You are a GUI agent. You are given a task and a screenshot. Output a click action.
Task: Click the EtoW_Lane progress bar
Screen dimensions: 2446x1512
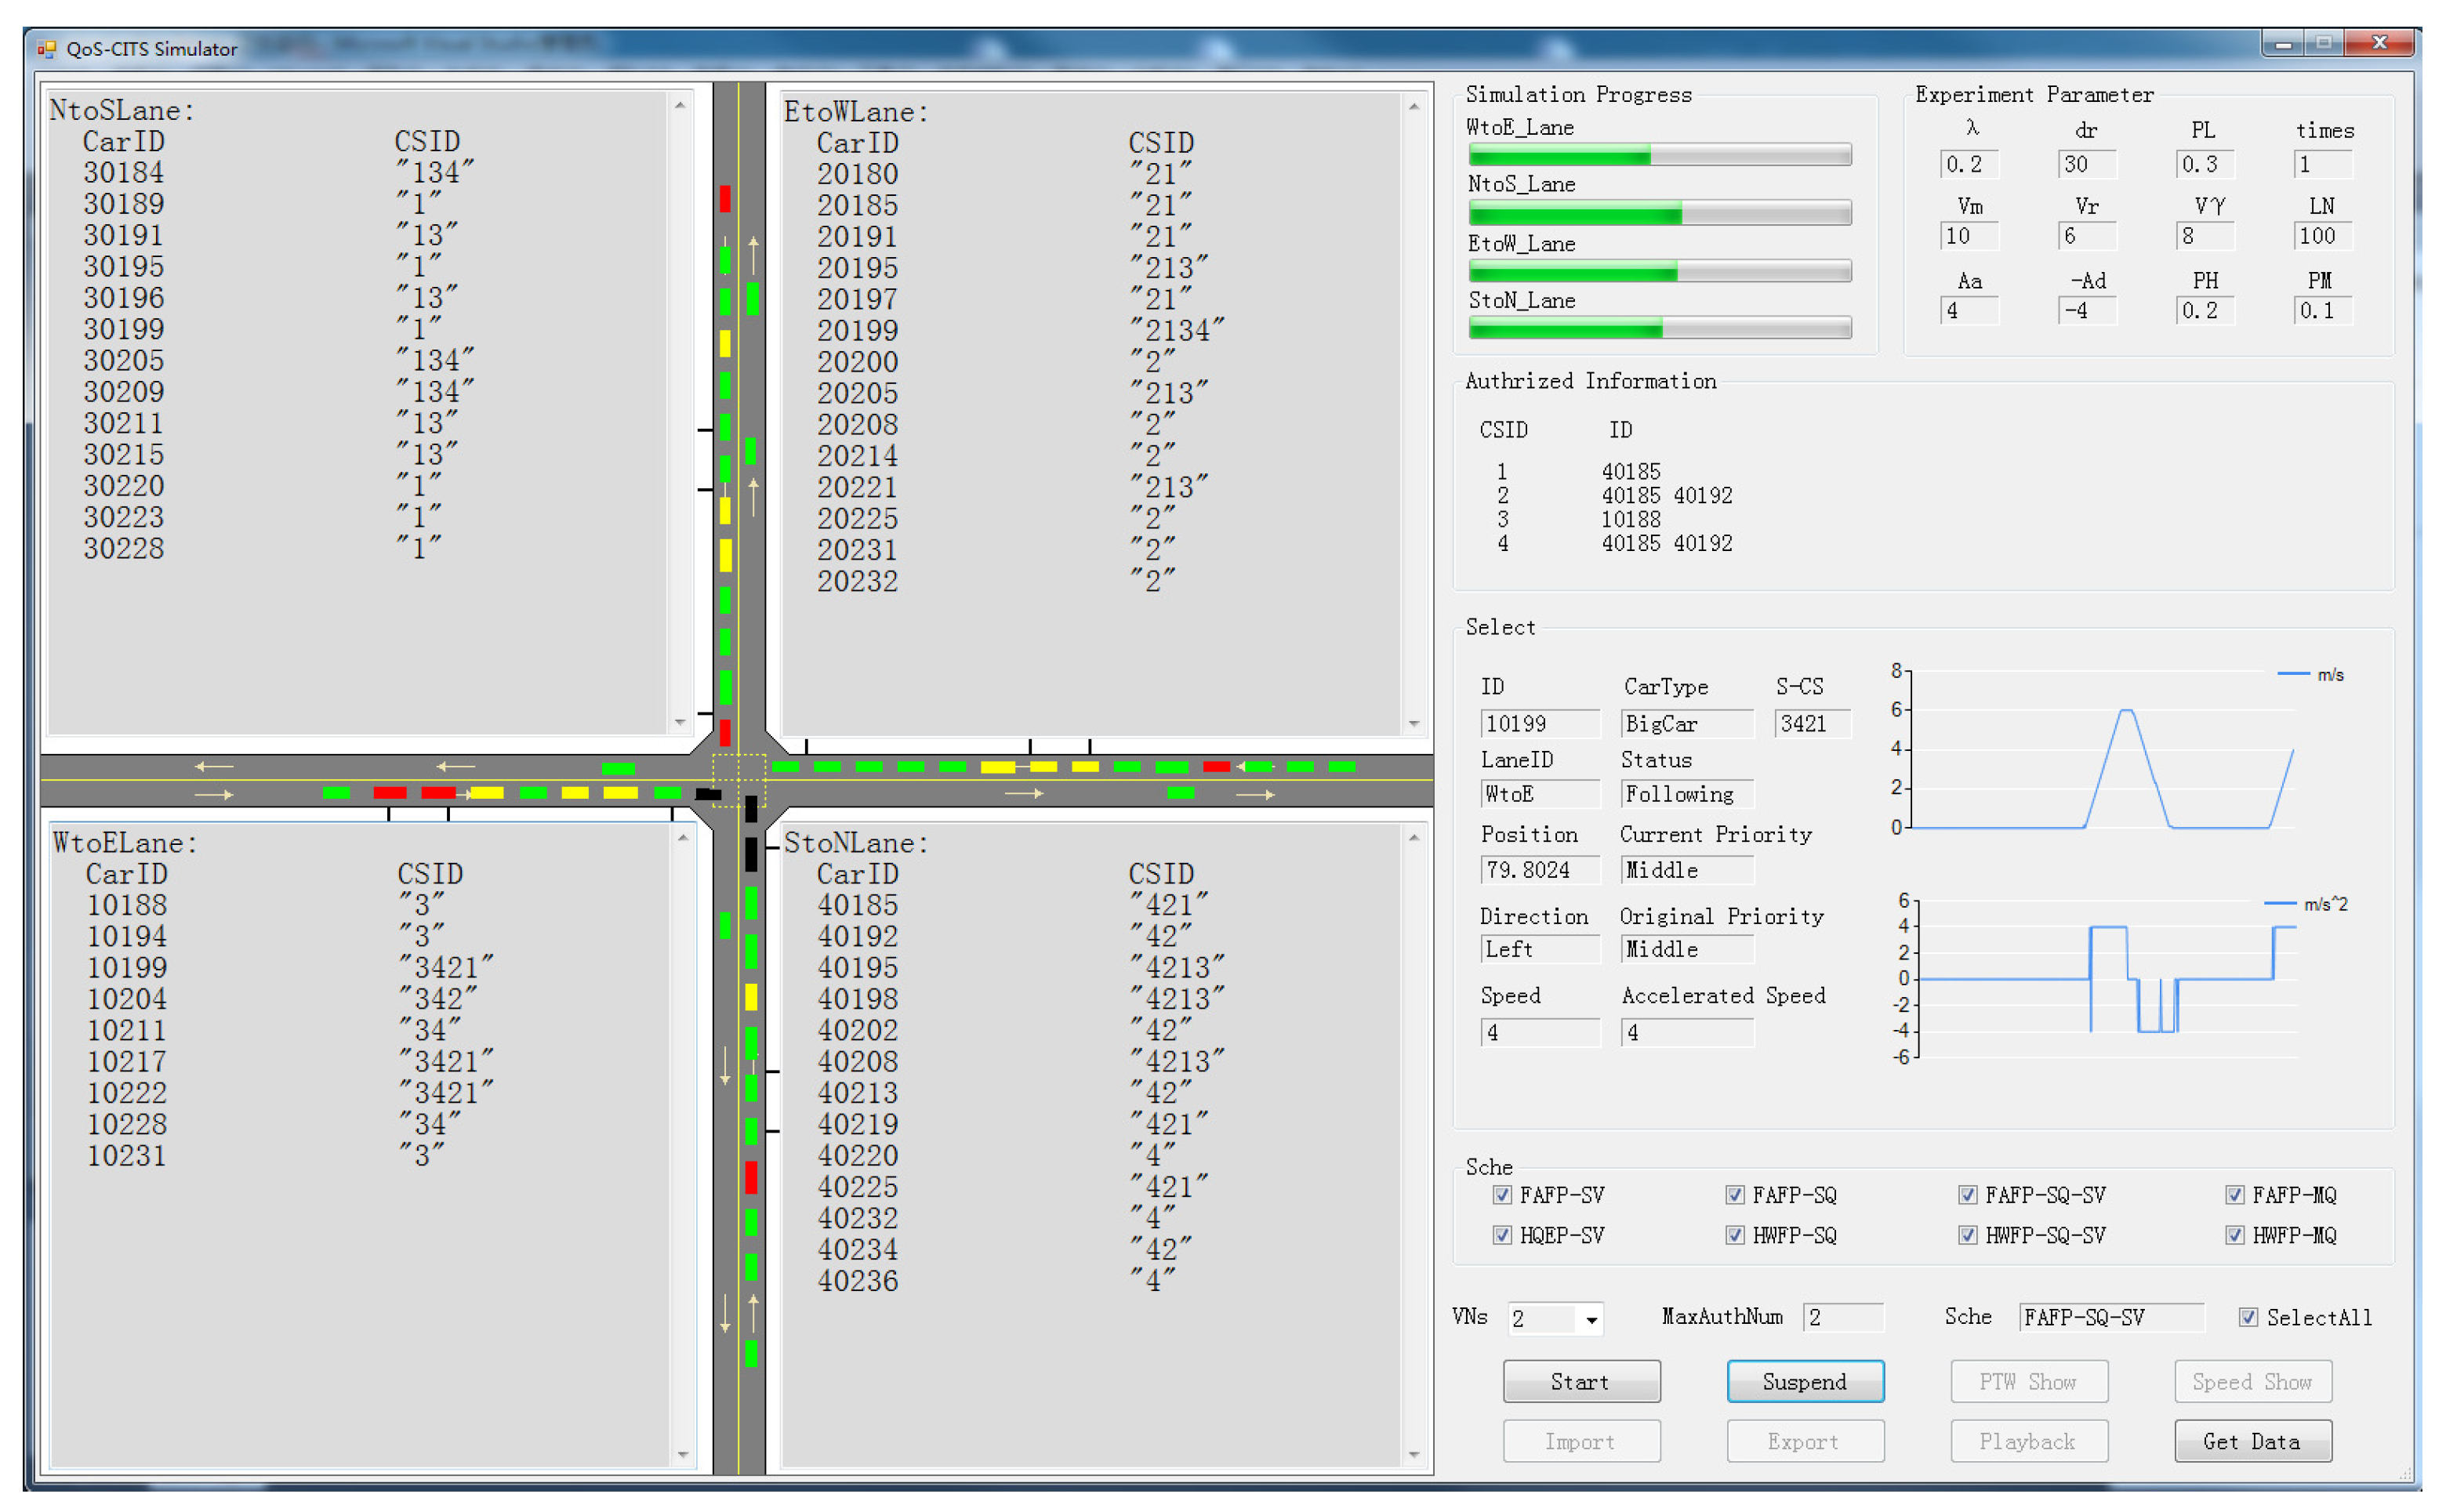tap(1659, 270)
